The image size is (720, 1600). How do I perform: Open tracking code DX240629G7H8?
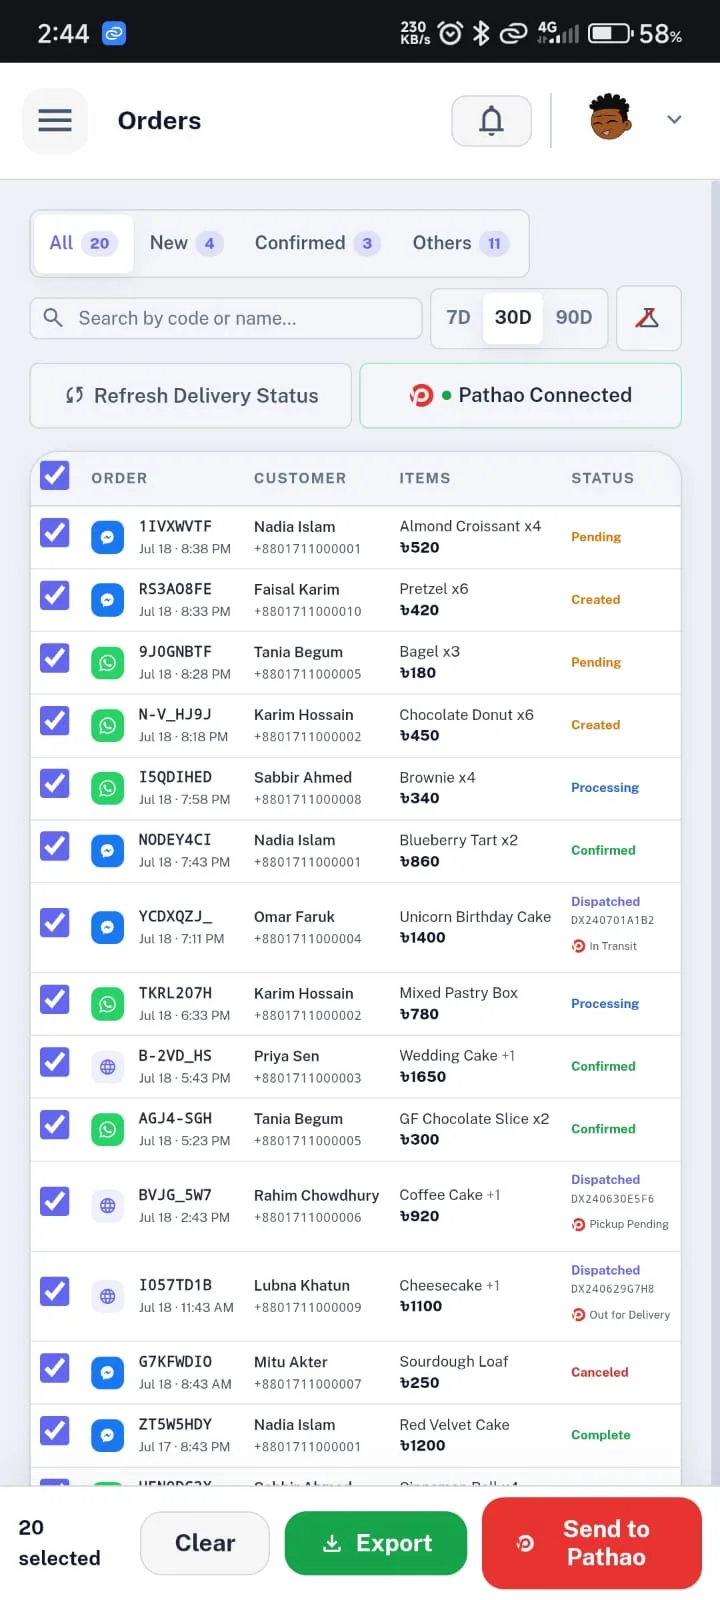pyautogui.click(x=612, y=1289)
